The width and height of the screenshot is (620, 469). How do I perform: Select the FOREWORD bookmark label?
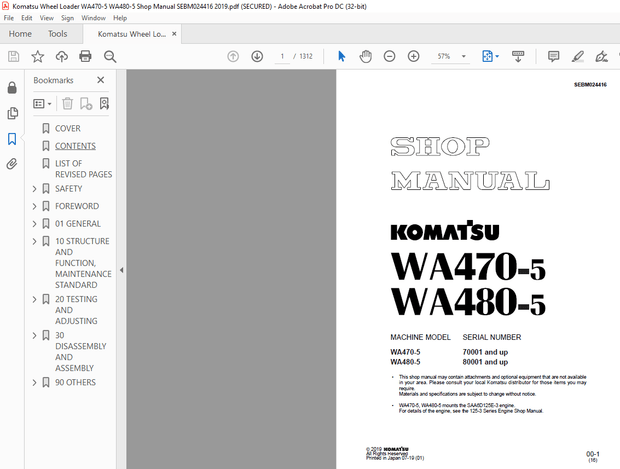click(77, 206)
